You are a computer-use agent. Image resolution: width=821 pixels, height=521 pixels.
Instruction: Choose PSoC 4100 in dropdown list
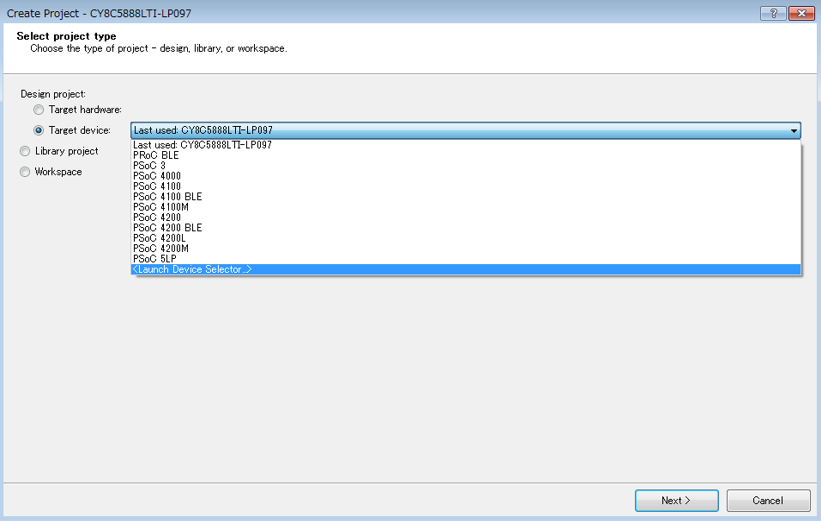point(465,186)
